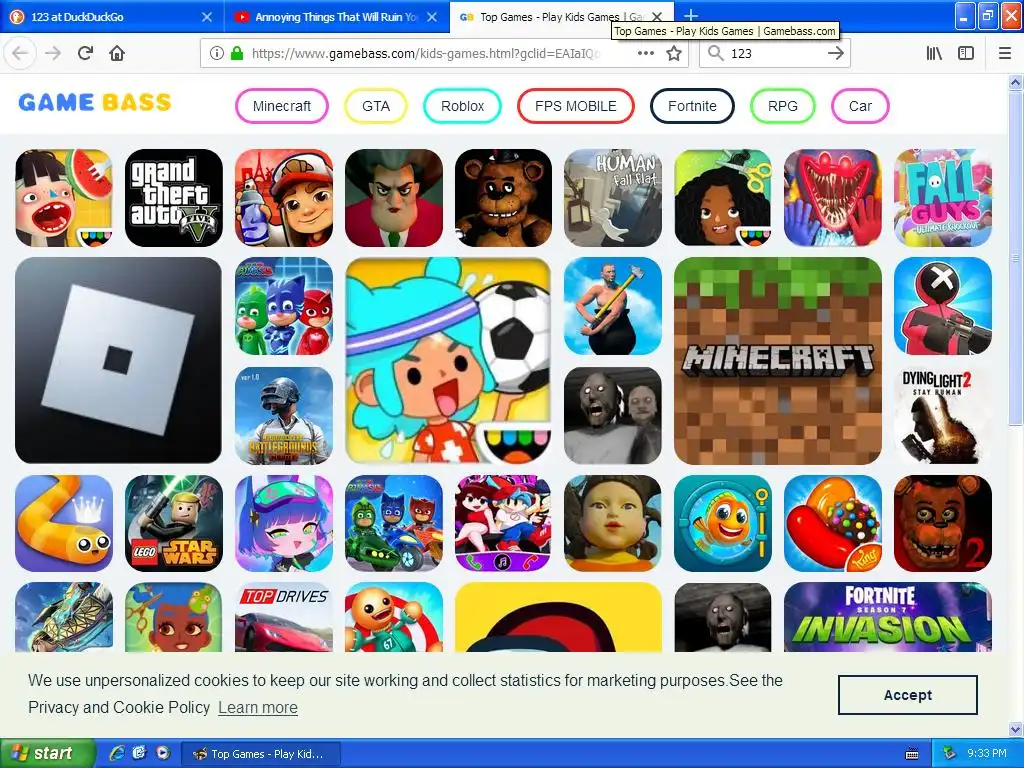Viewport: 1024px width, 768px height.
Task: Follow the Learn more cookie policy link
Action: [x=258, y=707]
